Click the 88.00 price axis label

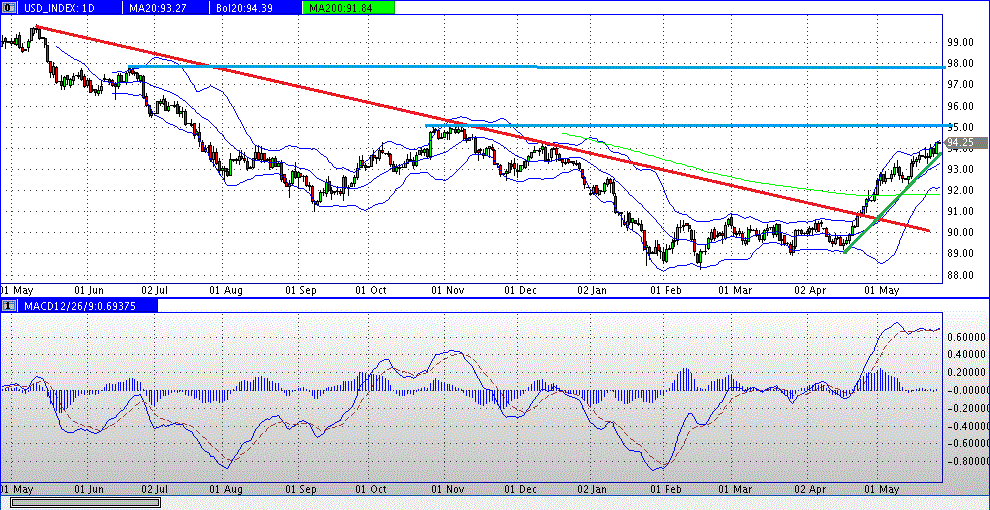[x=960, y=275]
